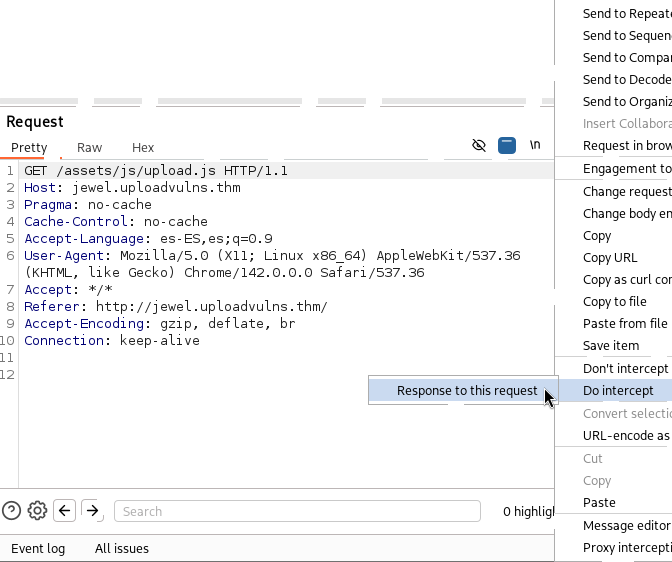The height and width of the screenshot is (562, 672).
Task: Toggle the blue message wrap icon
Action: (507, 145)
